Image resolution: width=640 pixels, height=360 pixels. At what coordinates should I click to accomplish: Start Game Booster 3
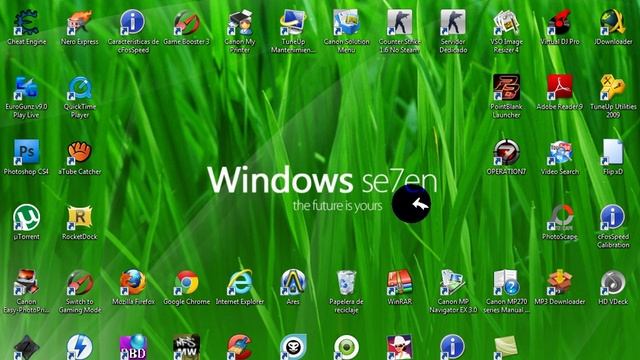[x=187, y=22]
